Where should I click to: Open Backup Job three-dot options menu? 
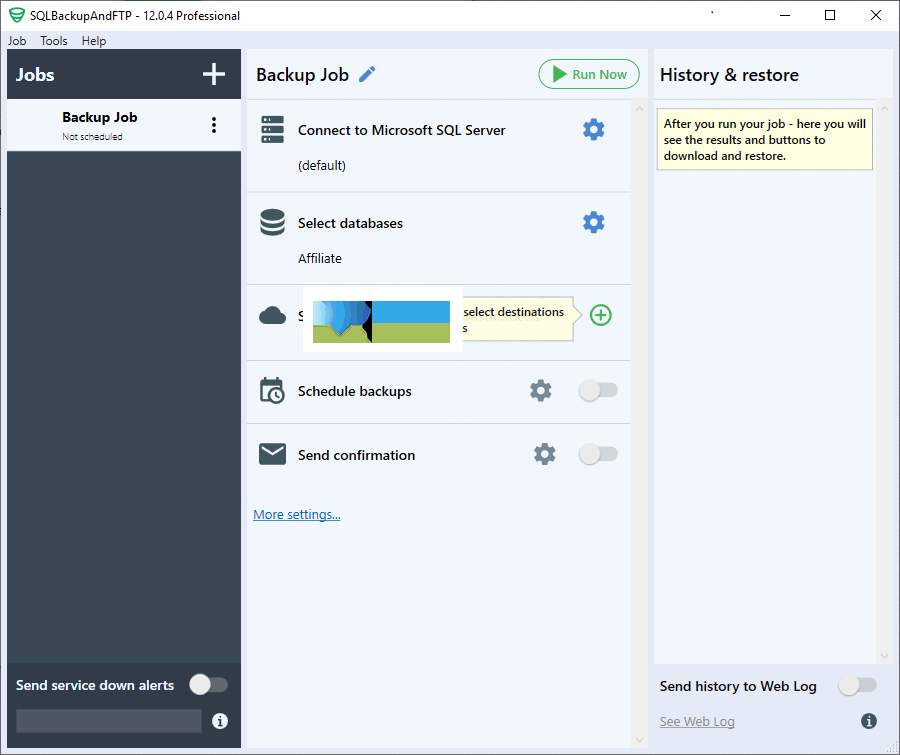click(x=214, y=125)
